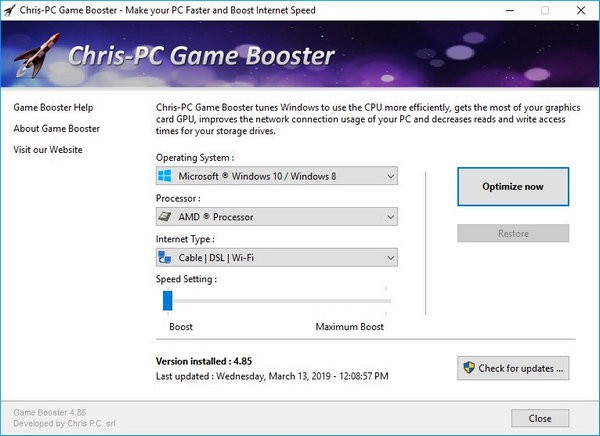Click the Maximum Boost label
This screenshot has width=600, height=436.
tap(349, 327)
